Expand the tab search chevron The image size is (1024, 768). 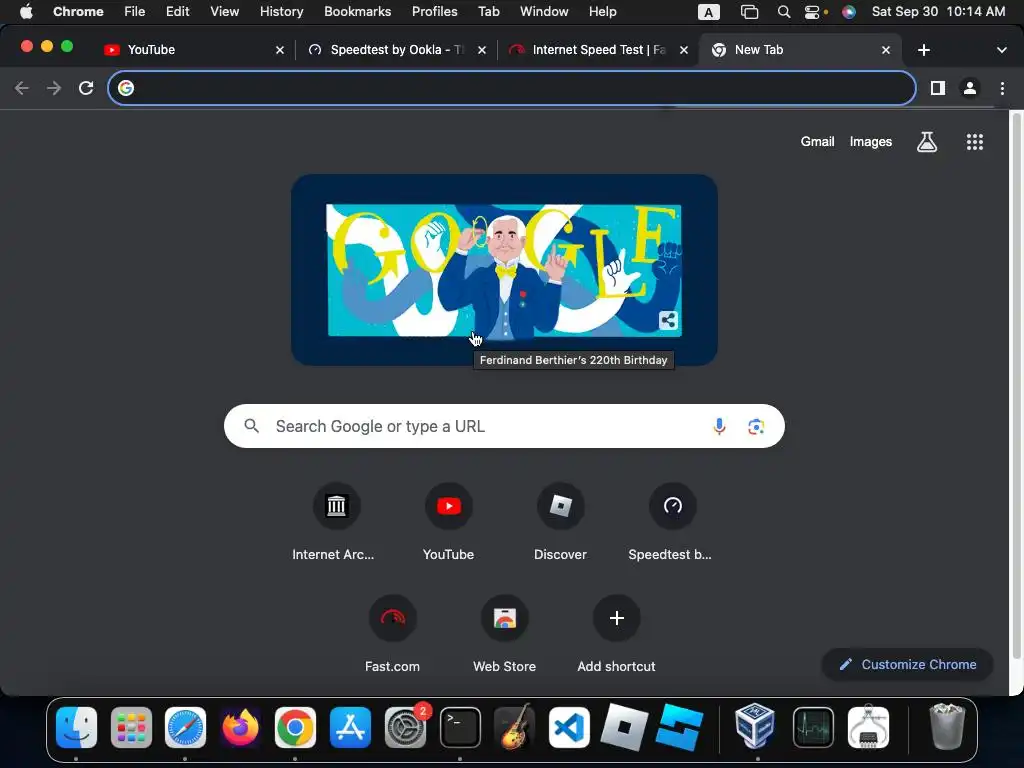pos(1002,50)
